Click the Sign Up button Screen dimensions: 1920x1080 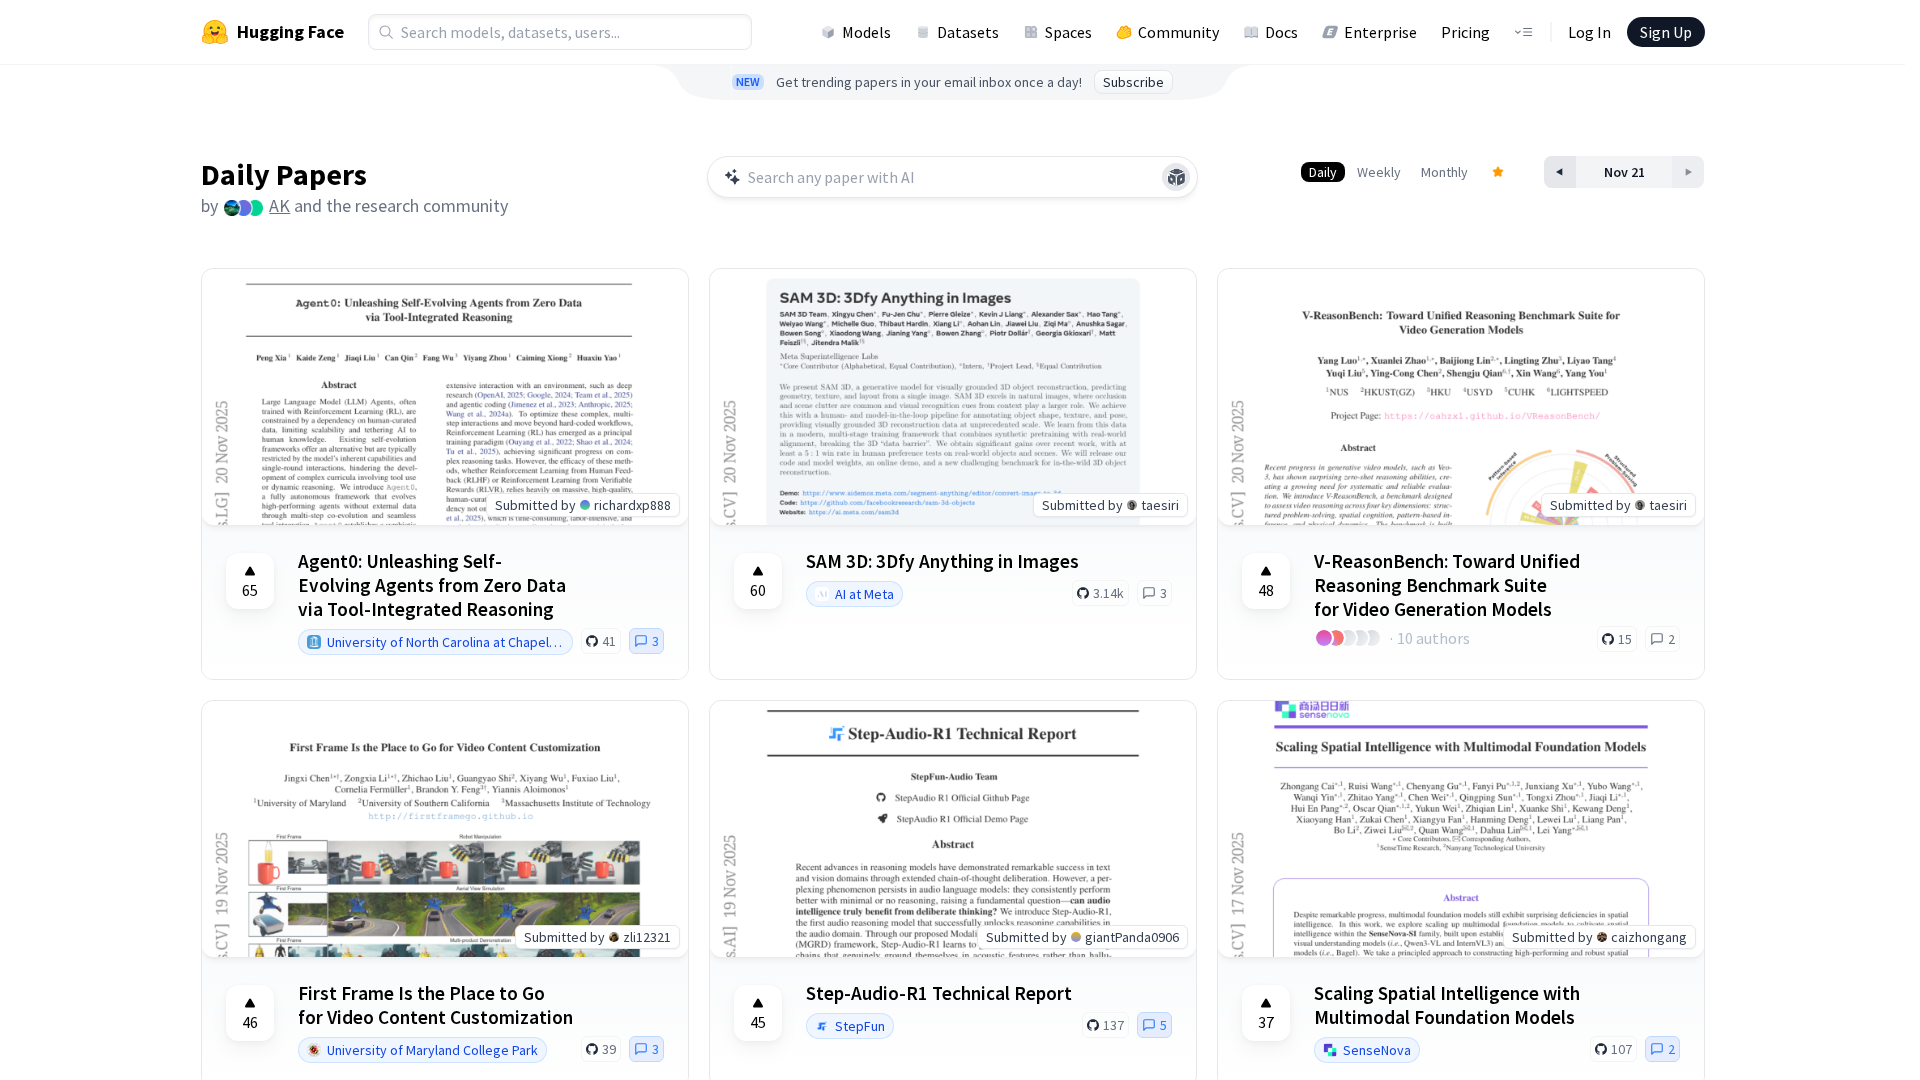click(x=1665, y=32)
